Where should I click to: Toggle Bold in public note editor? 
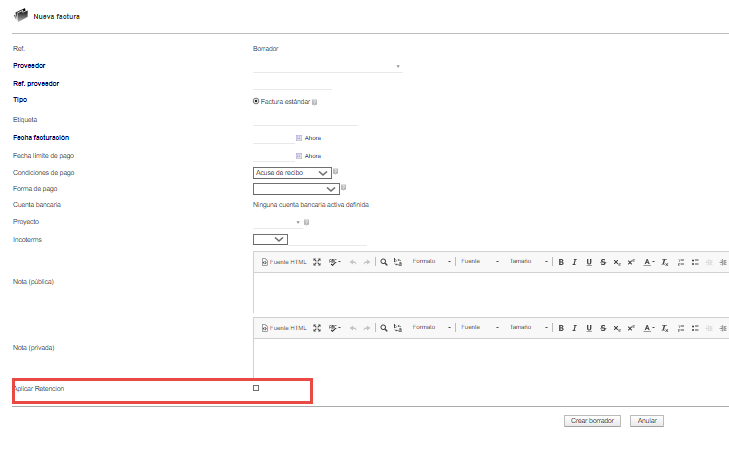(561, 262)
